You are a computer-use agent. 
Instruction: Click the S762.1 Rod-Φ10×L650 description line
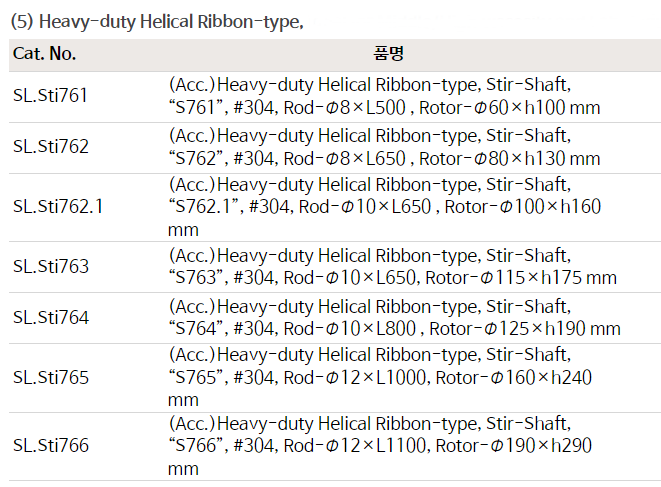pos(385,207)
